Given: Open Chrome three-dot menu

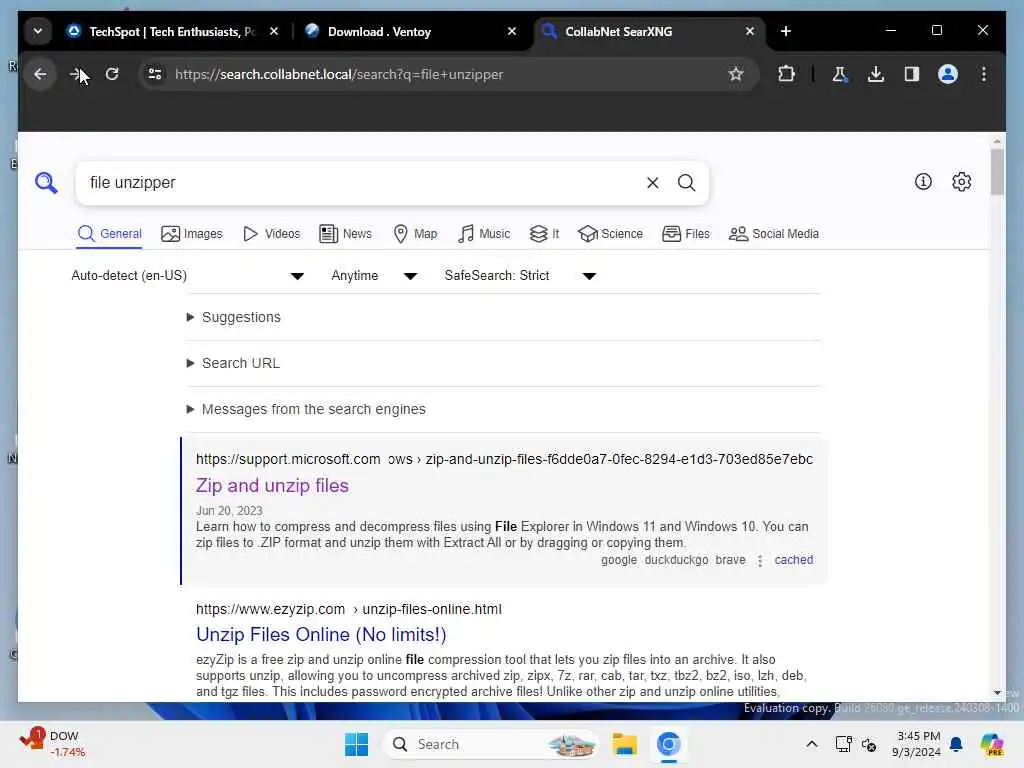Looking at the screenshot, I should click(984, 74).
